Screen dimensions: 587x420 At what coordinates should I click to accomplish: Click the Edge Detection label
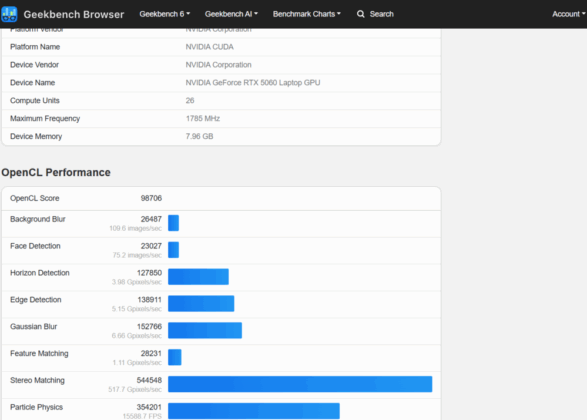coord(36,300)
